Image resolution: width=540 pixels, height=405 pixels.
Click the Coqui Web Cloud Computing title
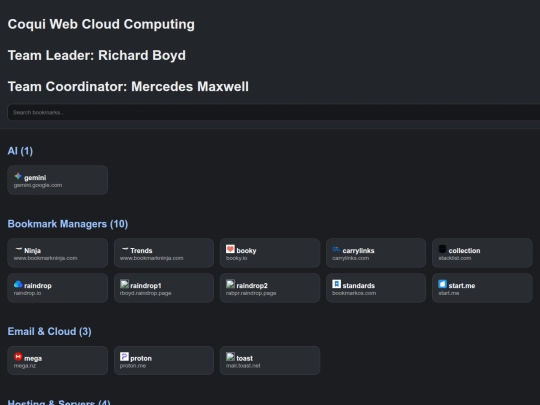click(x=101, y=24)
